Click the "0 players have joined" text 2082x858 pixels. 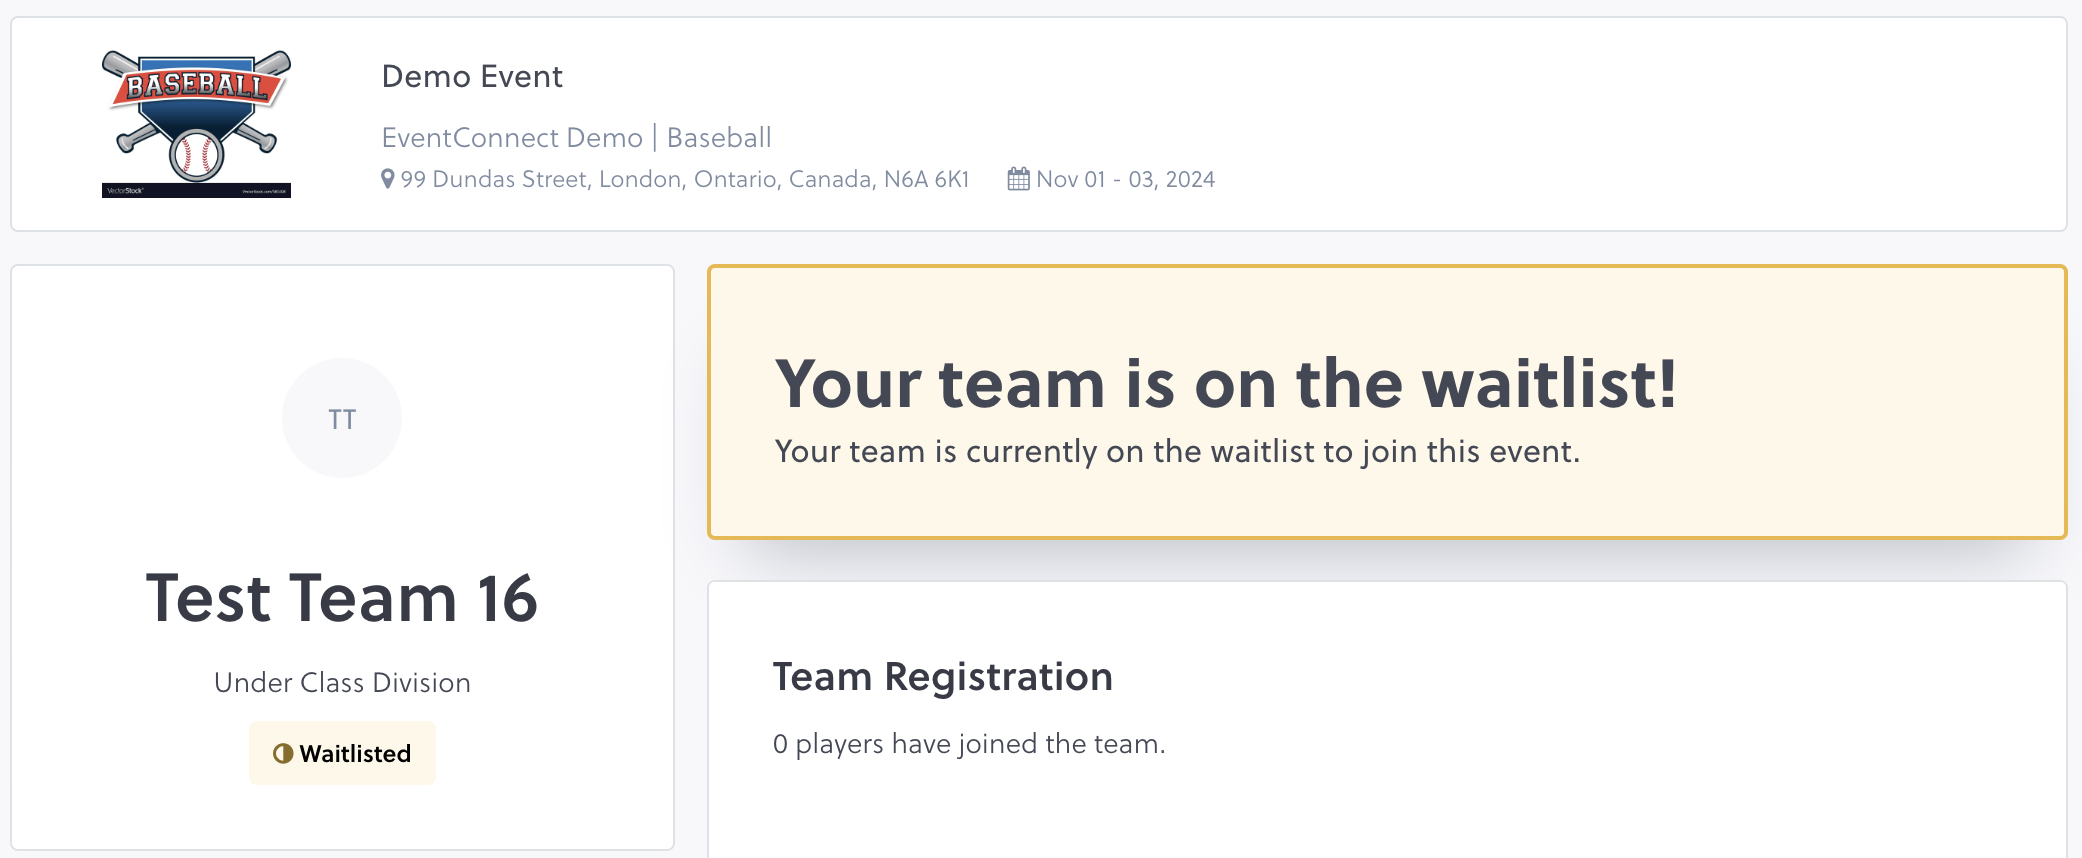click(968, 744)
